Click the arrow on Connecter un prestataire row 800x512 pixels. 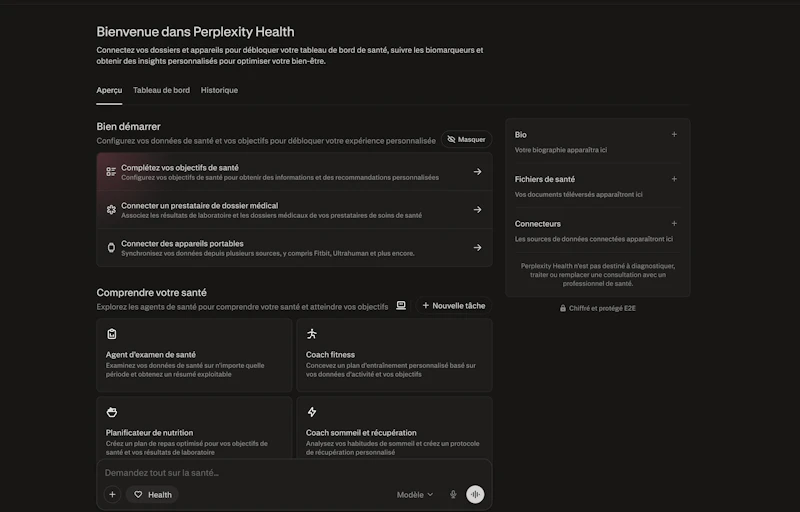click(478, 210)
